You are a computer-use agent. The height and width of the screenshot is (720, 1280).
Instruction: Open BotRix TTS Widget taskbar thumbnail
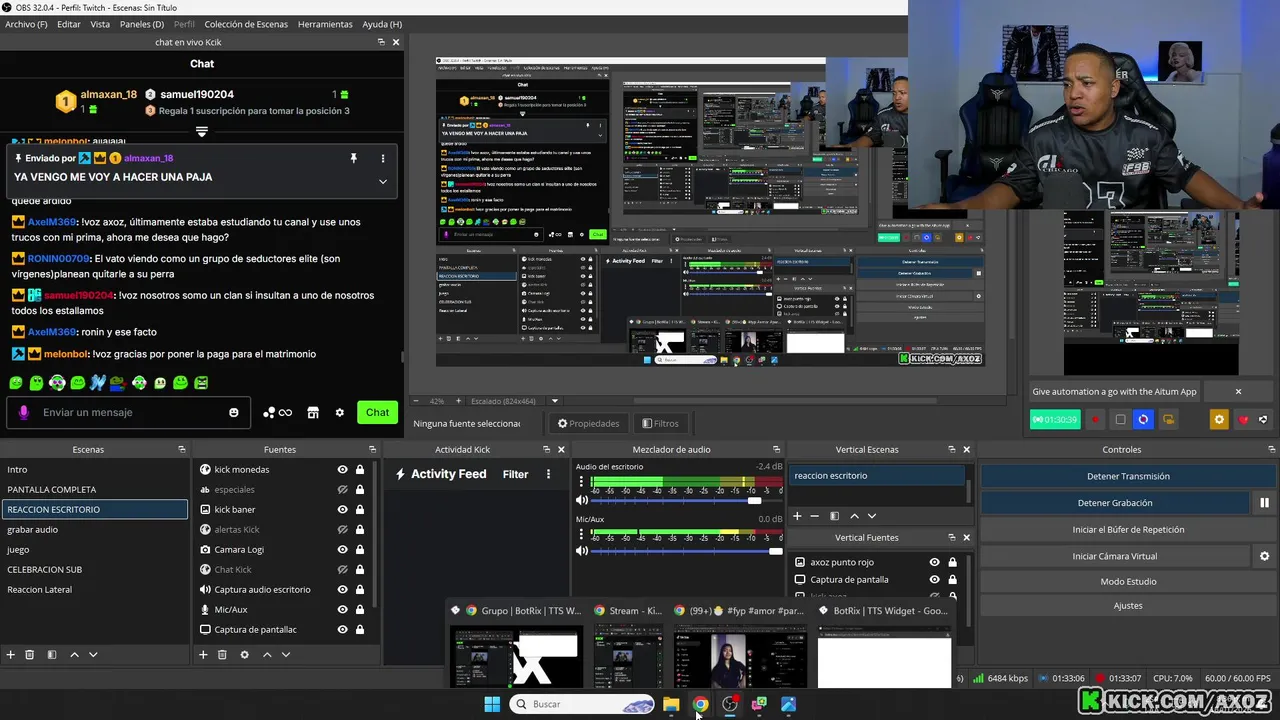(x=884, y=646)
